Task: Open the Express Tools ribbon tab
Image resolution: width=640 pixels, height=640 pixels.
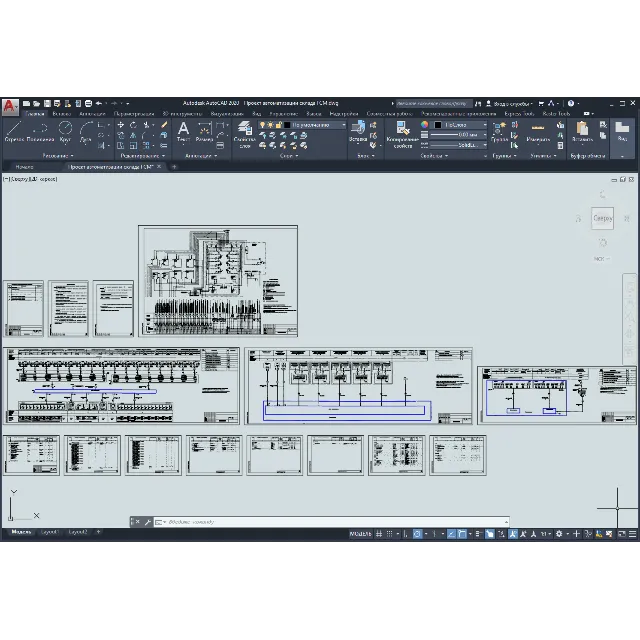Action: point(519,113)
